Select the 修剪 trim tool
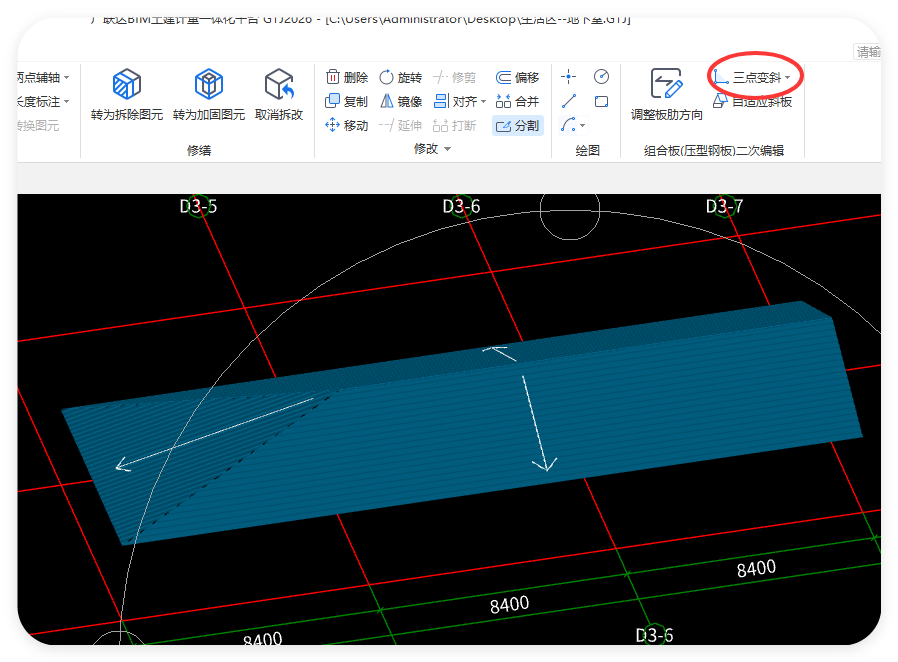The width and height of the screenshot is (898, 662). [x=454, y=77]
